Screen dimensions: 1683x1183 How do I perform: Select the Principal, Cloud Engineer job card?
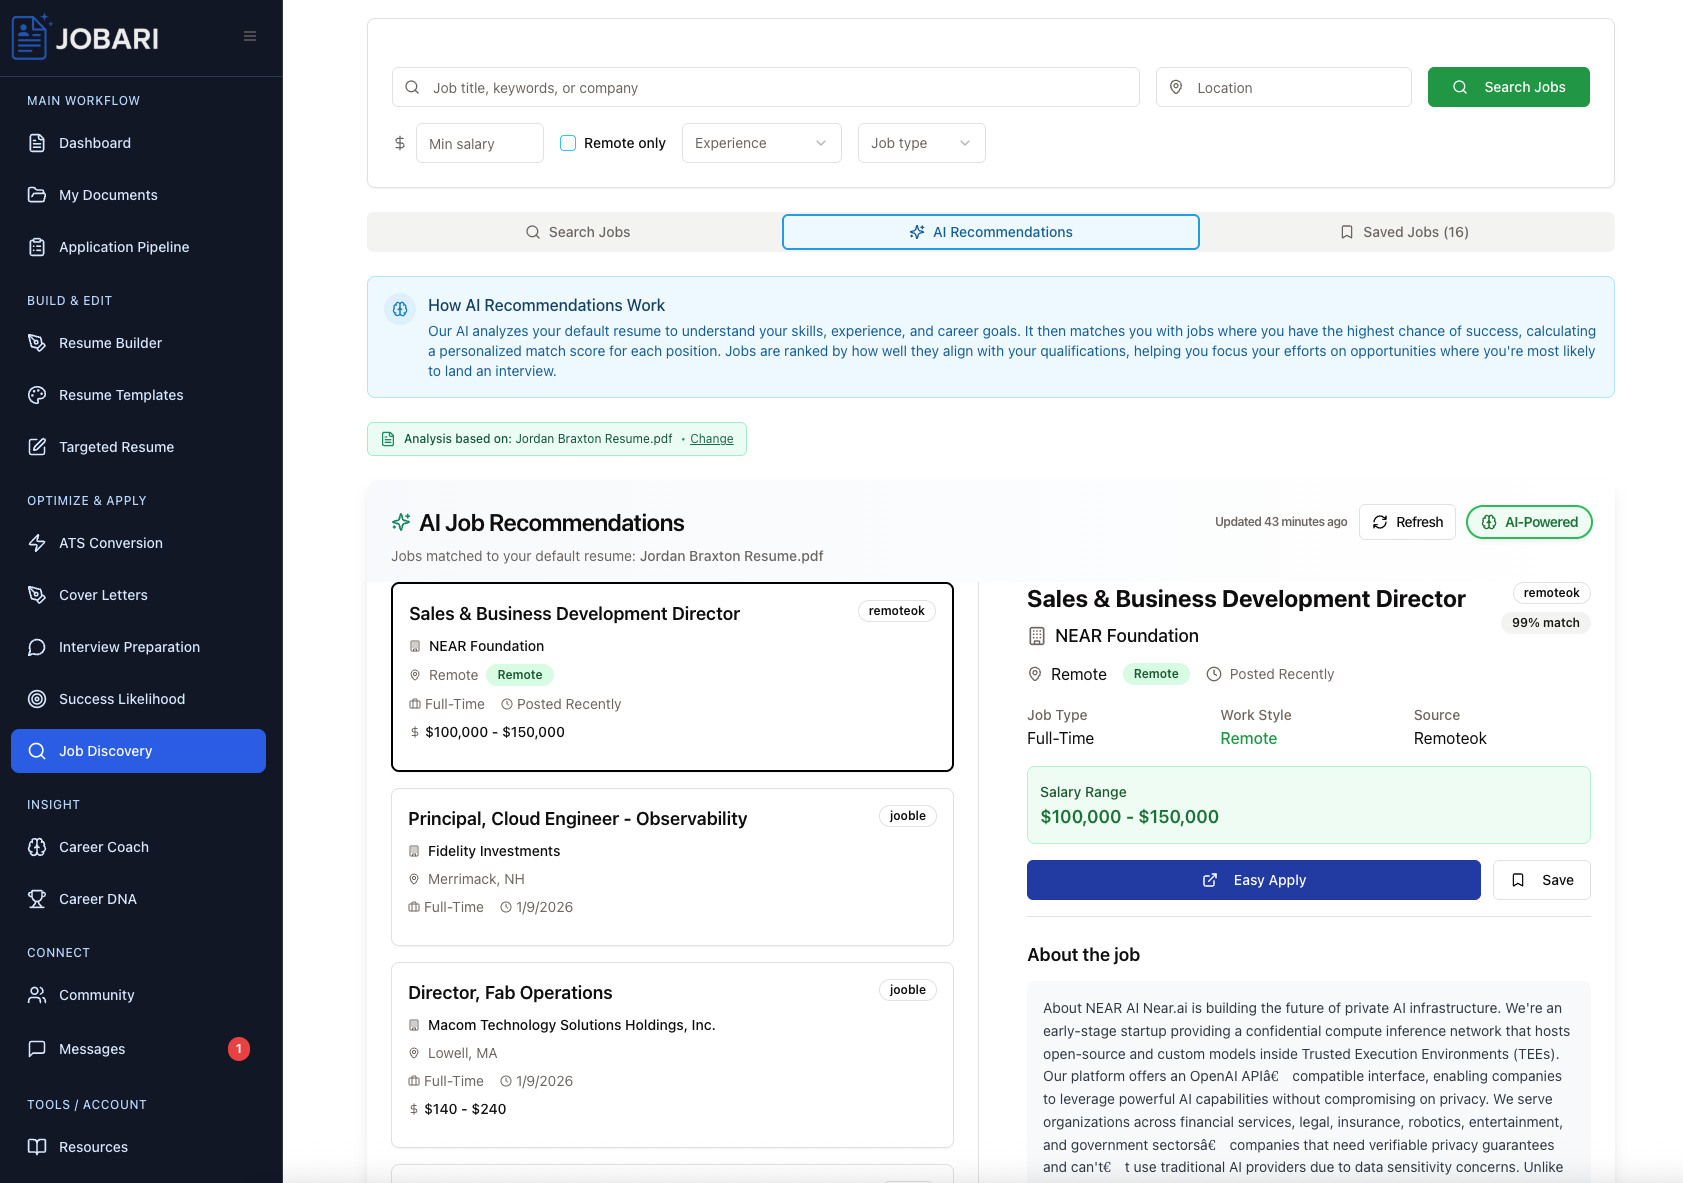coord(672,867)
